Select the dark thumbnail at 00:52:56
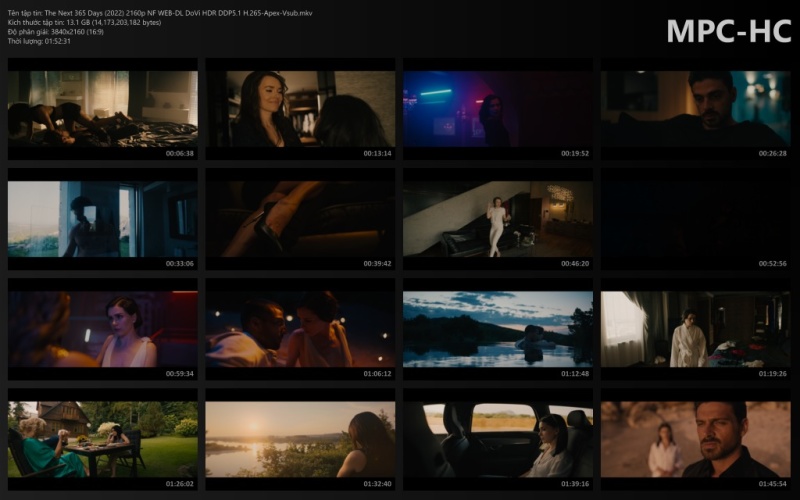Screen dimensions: 800x500 (696, 219)
